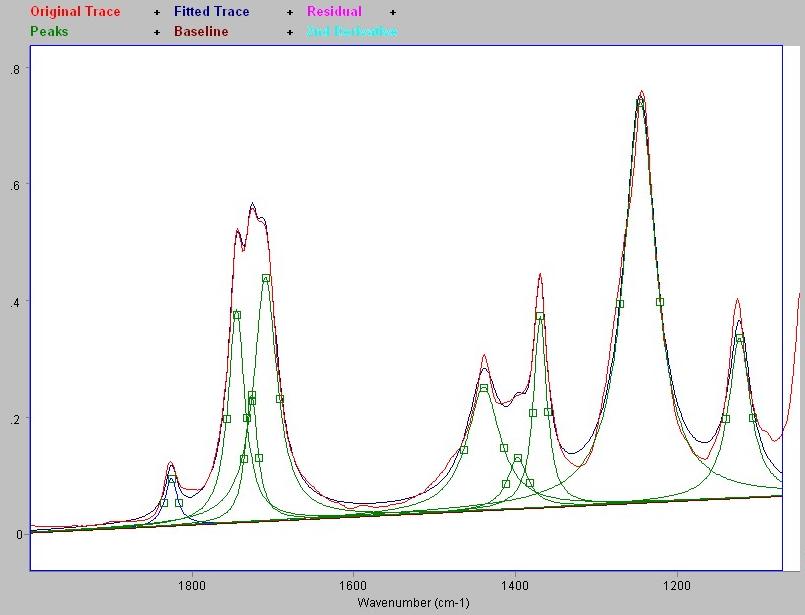
Task: Click the 1400 tick label on the x-axis
Action: (515, 585)
